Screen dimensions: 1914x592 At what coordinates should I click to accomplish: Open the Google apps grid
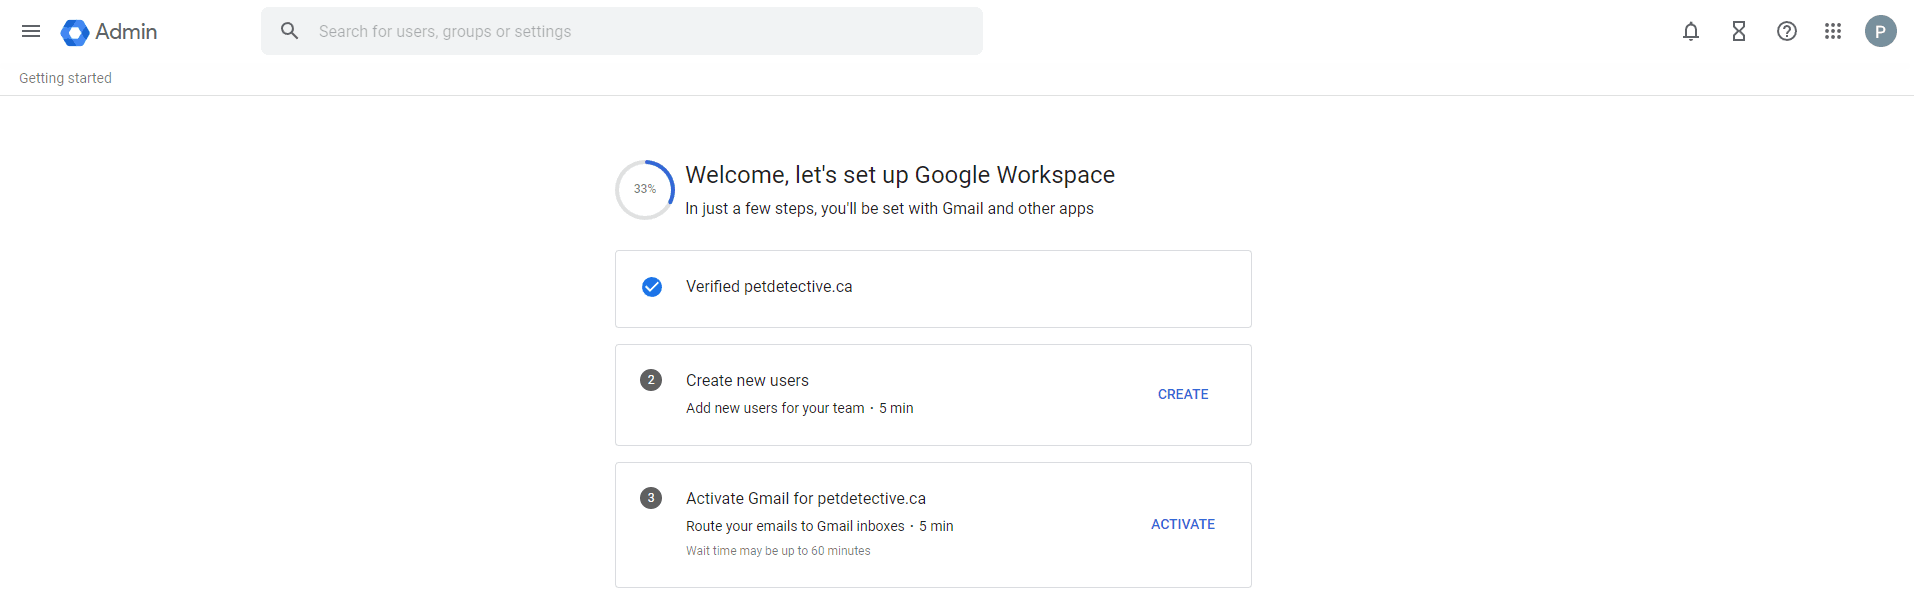tap(1832, 31)
